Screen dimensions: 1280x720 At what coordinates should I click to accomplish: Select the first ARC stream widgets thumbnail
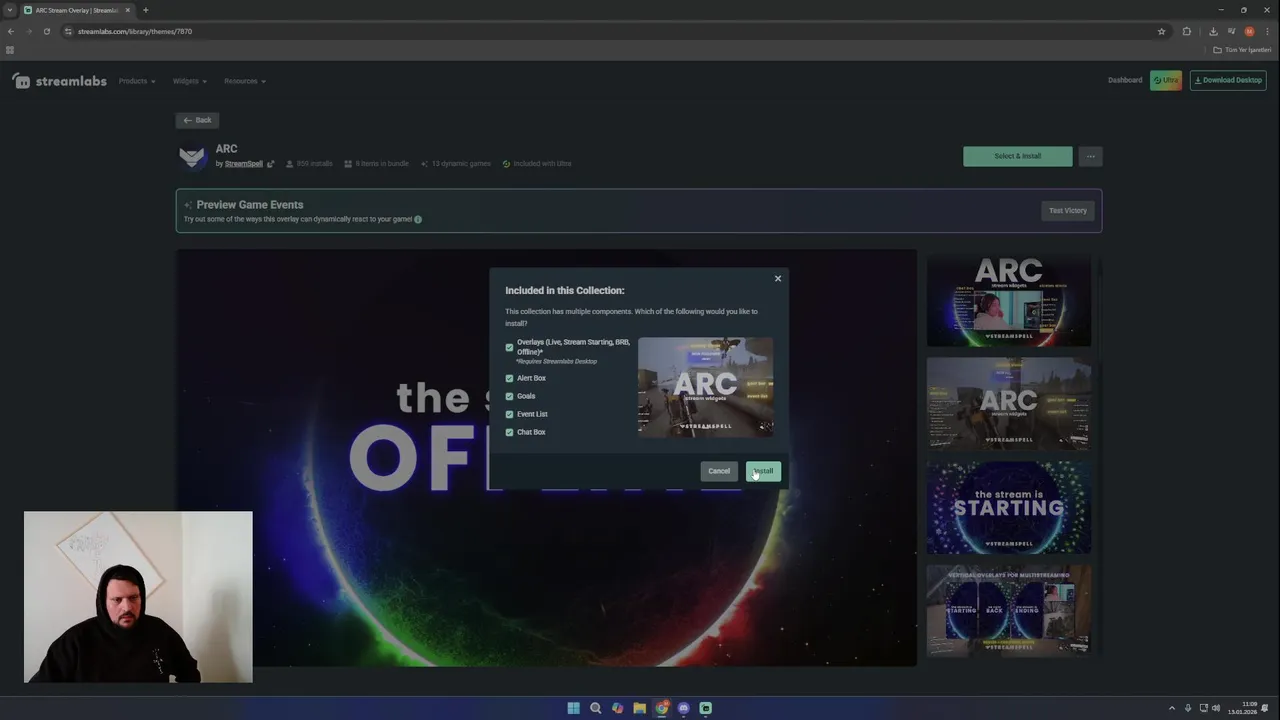click(1008, 301)
